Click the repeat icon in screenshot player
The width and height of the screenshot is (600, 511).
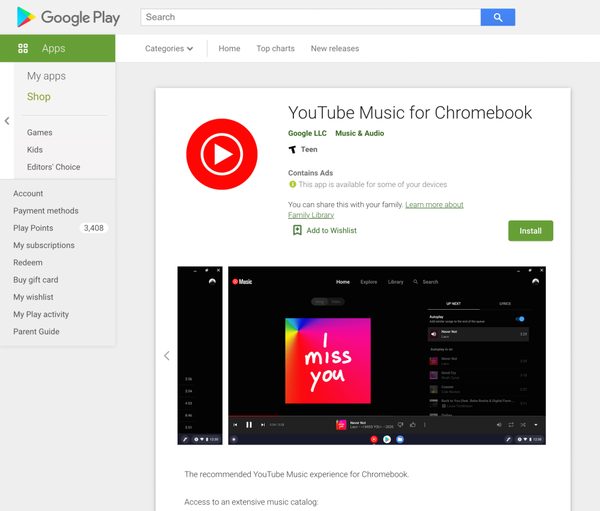pyautogui.click(x=511, y=425)
